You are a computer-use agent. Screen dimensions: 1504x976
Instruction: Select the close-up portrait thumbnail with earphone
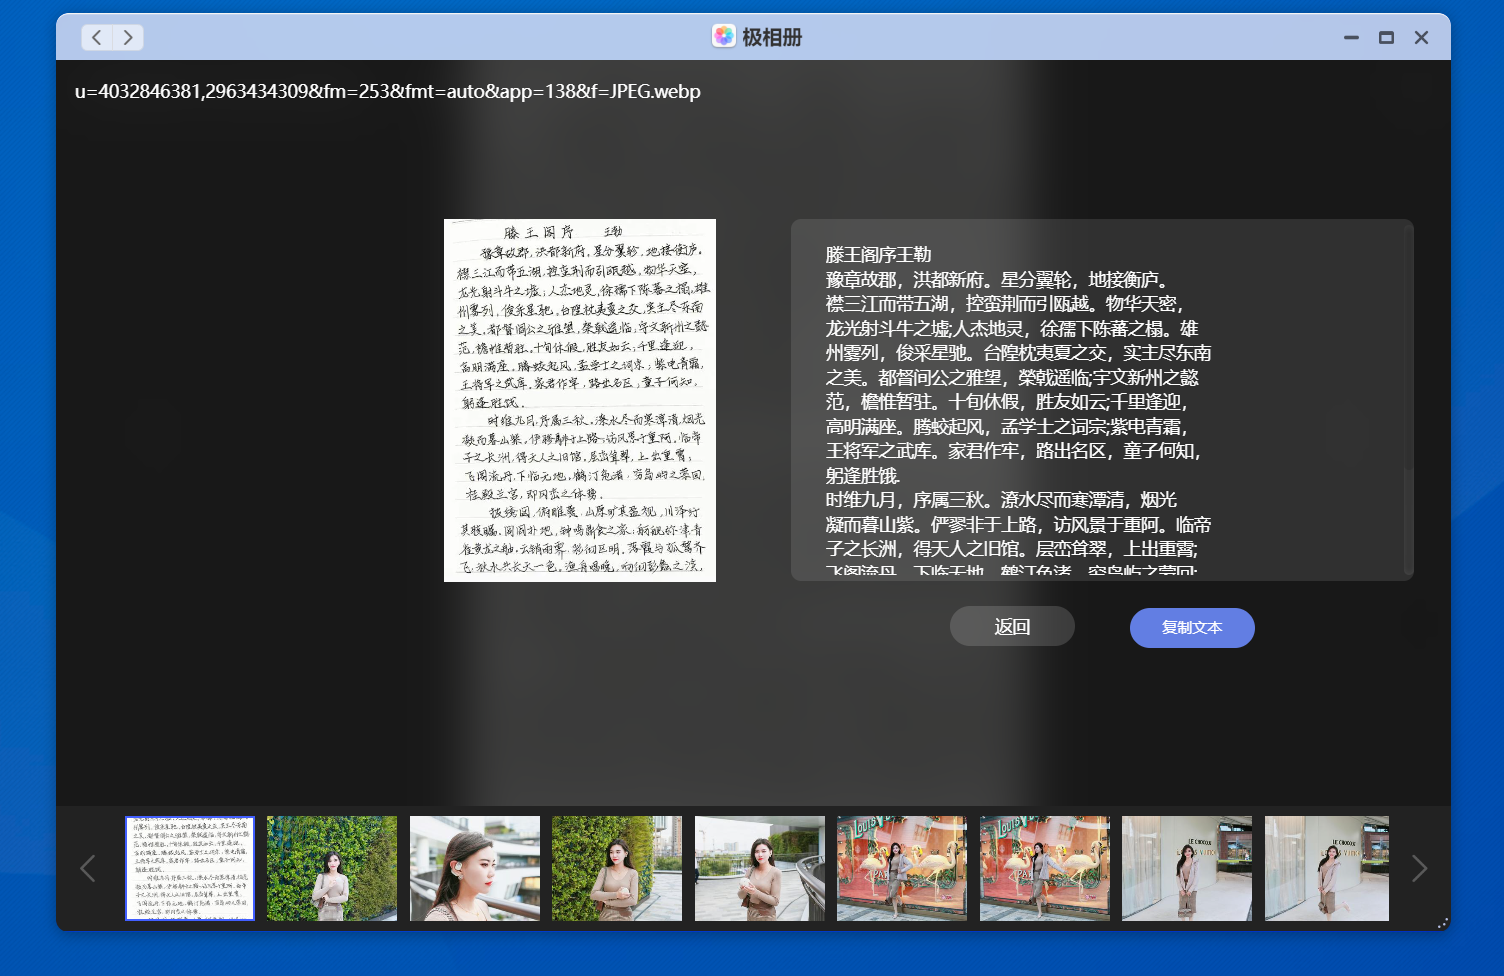[x=474, y=868]
